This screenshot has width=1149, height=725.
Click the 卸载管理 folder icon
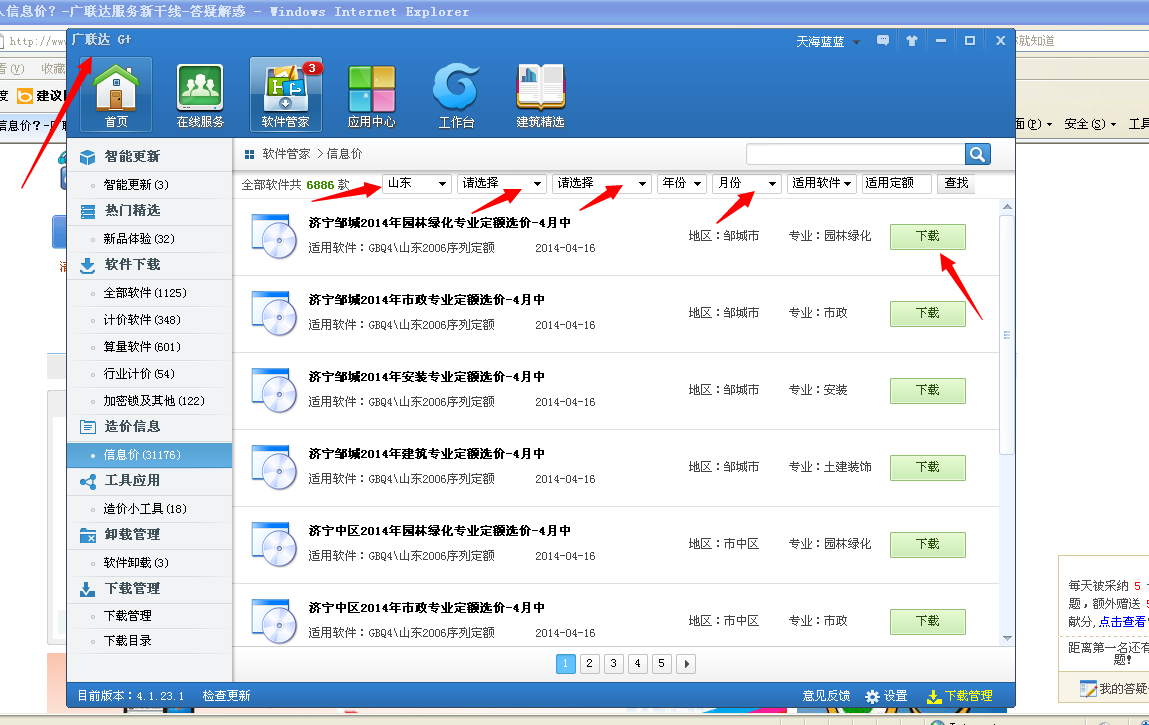click(x=88, y=535)
